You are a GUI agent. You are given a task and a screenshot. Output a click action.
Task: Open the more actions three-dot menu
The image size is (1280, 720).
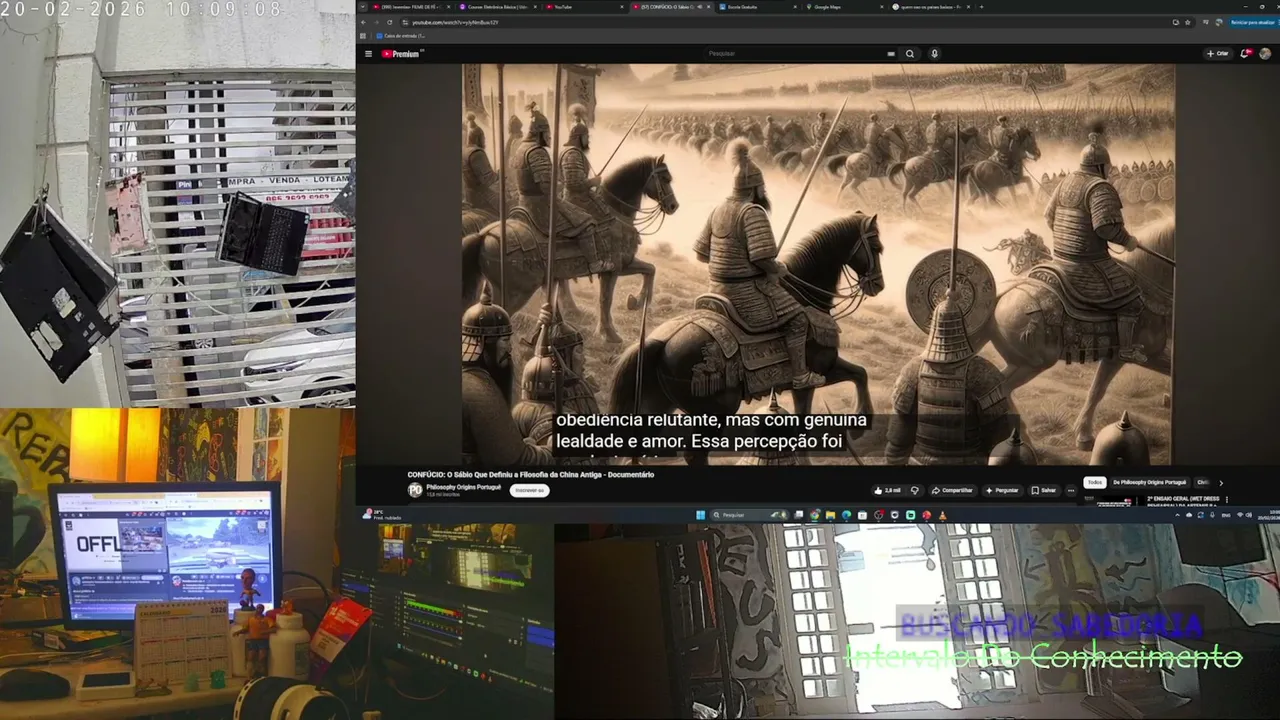click(x=1071, y=490)
